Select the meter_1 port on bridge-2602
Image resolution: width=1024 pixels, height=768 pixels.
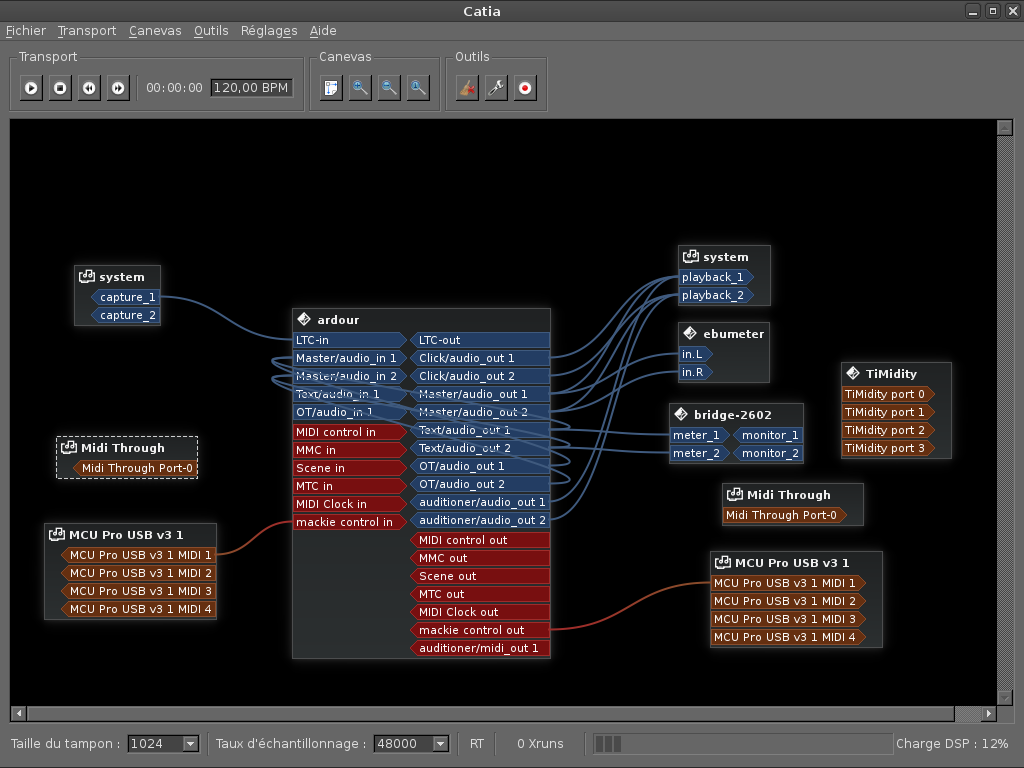[x=699, y=435]
